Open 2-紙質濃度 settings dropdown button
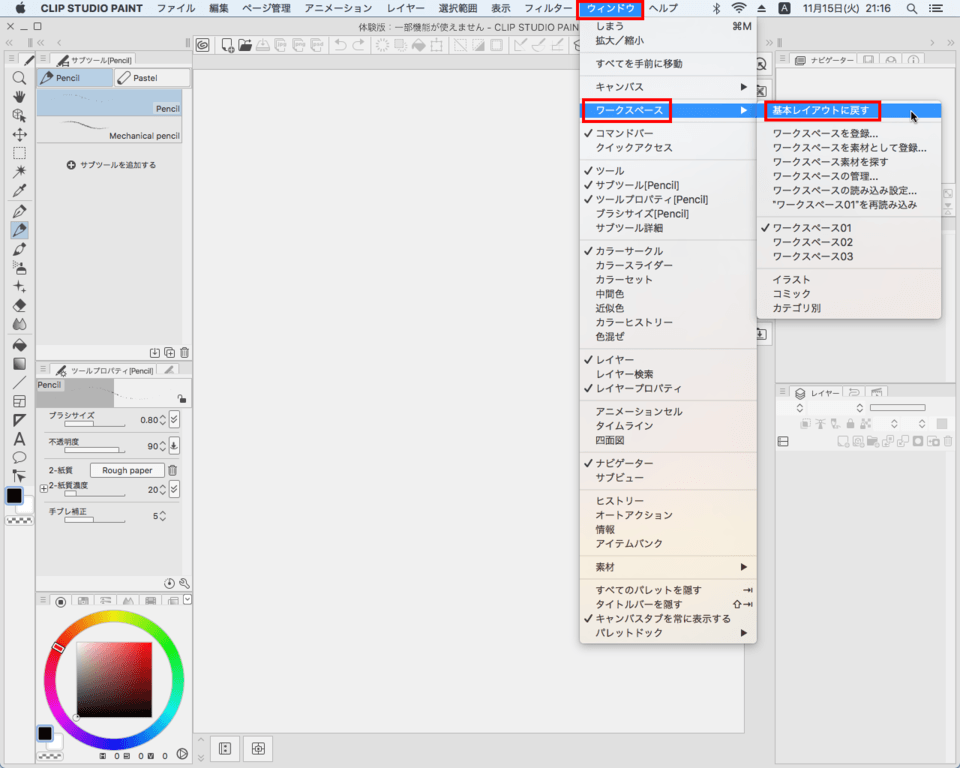Viewport: 960px width, 768px height. click(174, 489)
